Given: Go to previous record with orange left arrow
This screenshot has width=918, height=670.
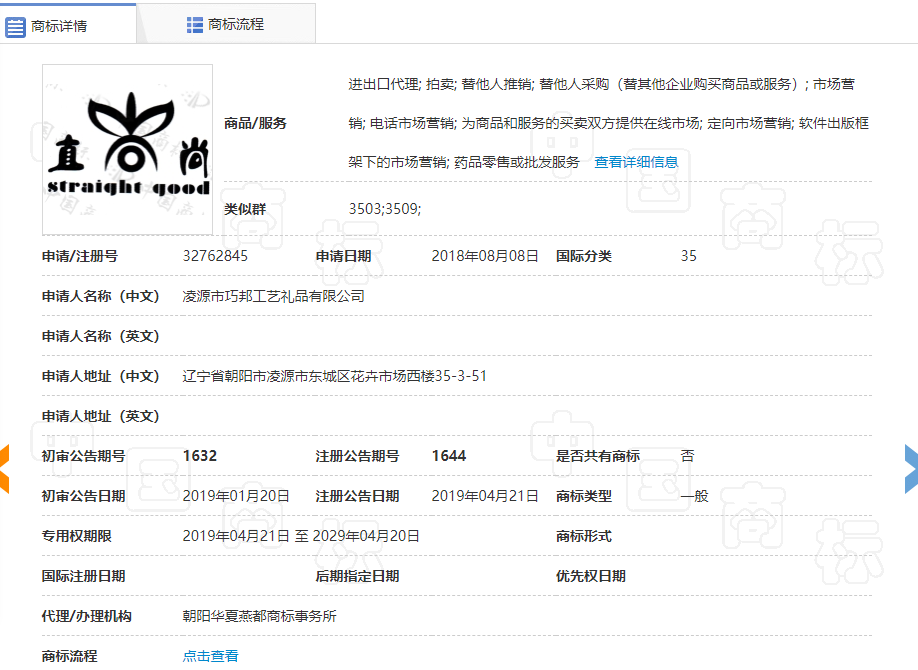Looking at the screenshot, I should coord(5,469).
